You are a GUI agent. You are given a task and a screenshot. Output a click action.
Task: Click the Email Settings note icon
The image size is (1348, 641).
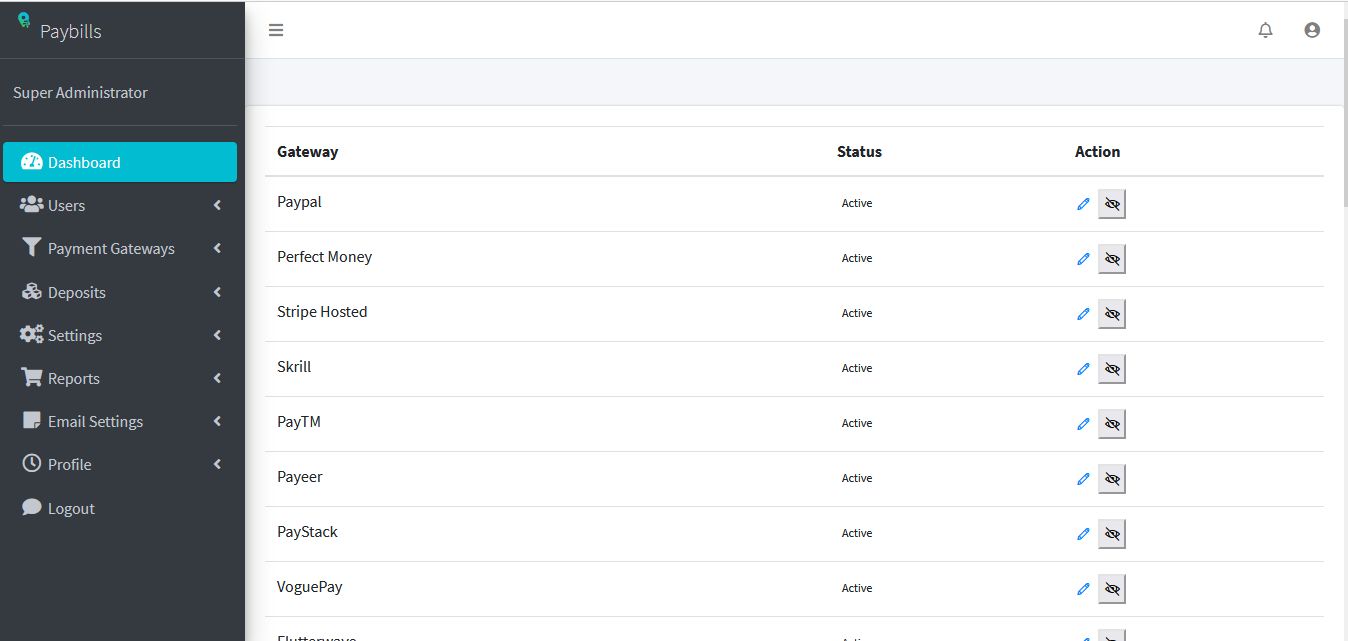[x=31, y=421]
